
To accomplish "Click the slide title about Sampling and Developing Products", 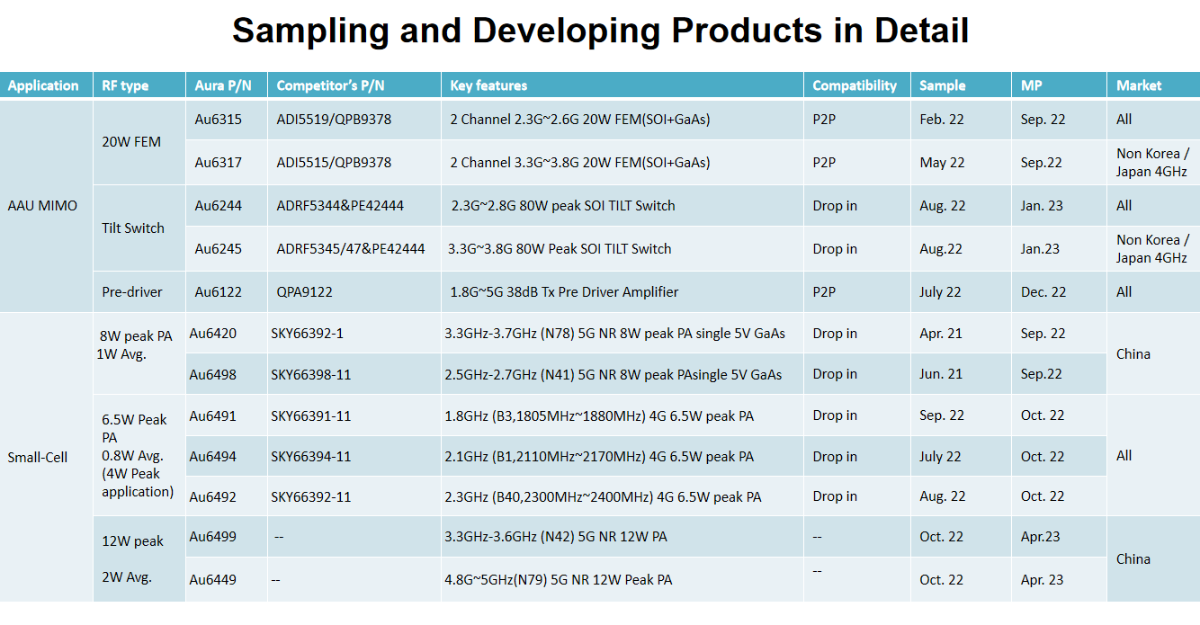I will click(x=600, y=31).
